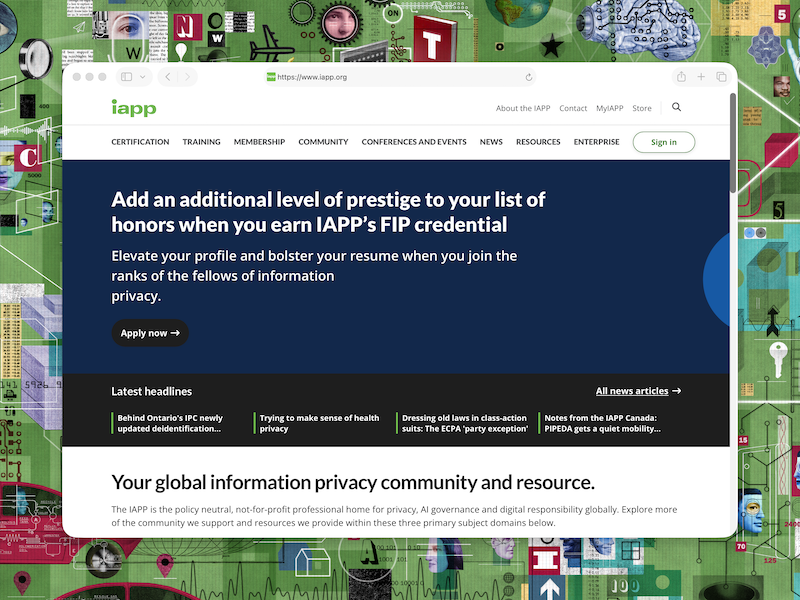Go forward with the browser forward arrow
This screenshot has height=600, width=800.
tap(187, 77)
